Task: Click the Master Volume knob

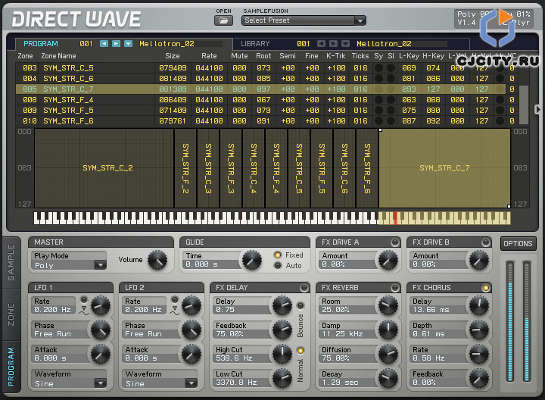Action: [x=157, y=260]
